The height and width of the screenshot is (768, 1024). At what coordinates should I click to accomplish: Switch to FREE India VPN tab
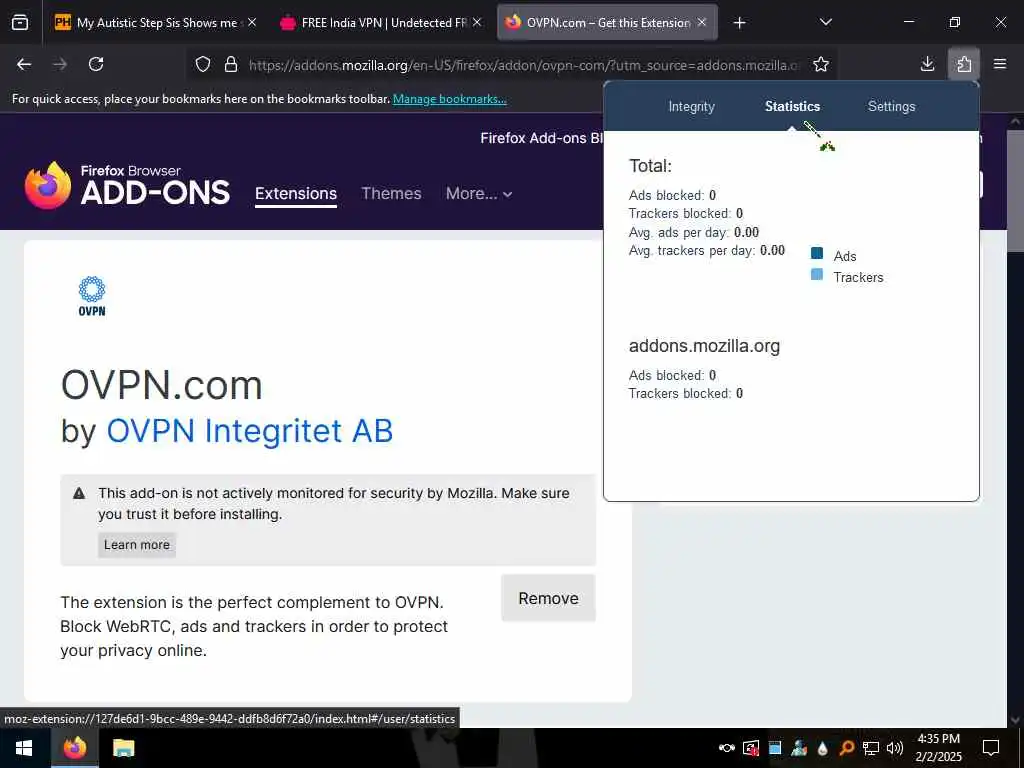coord(383,23)
